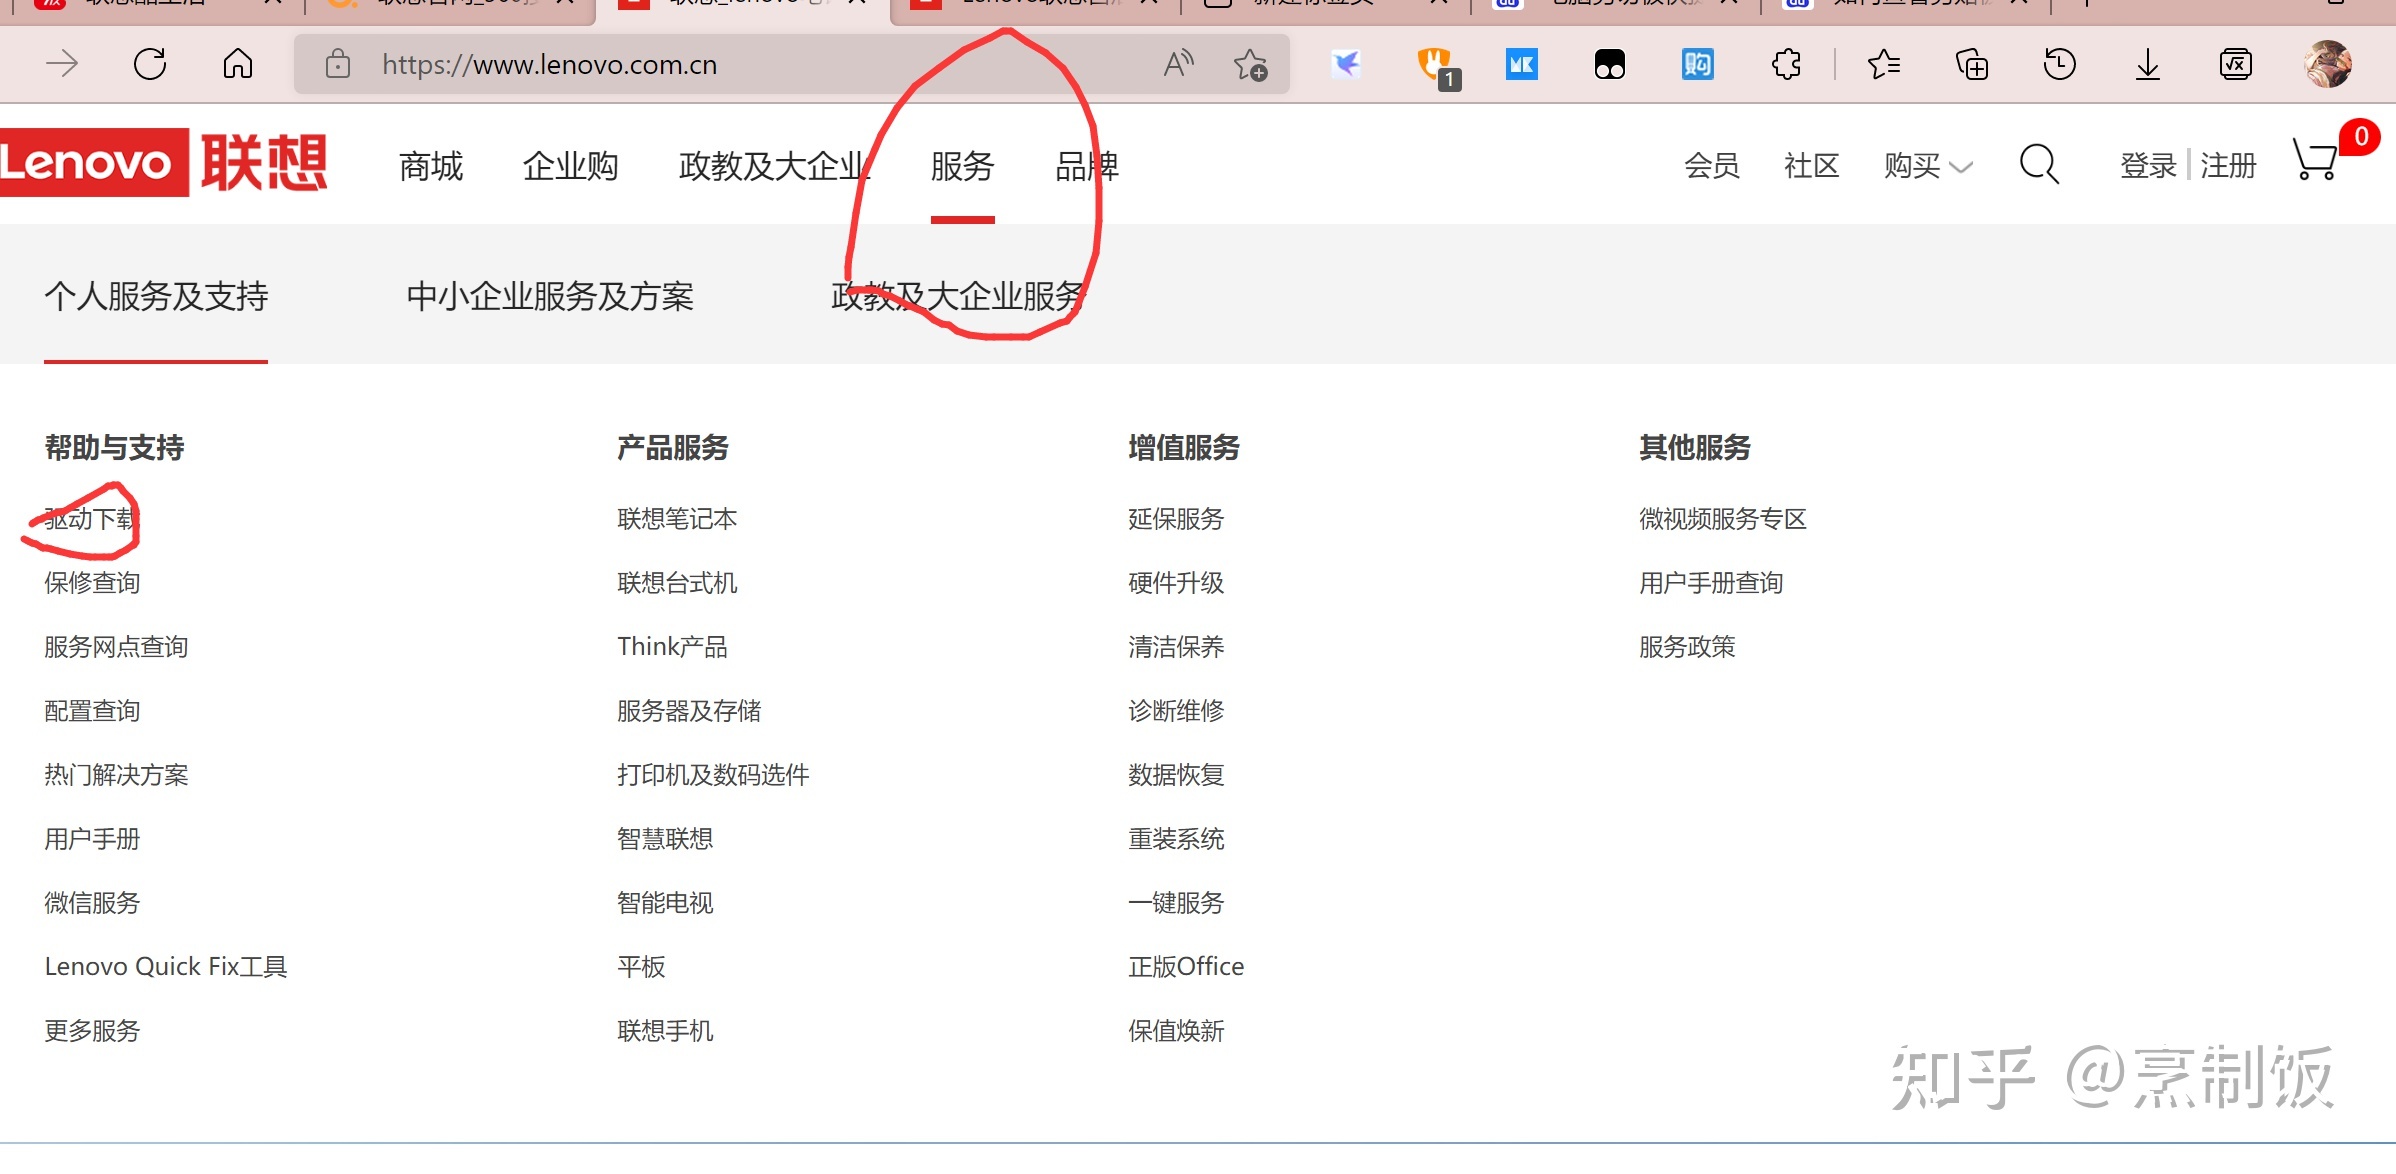This screenshot has width=2396, height=1174.
Task: Click the browser forward arrow
Action: [x=62, y=64]
